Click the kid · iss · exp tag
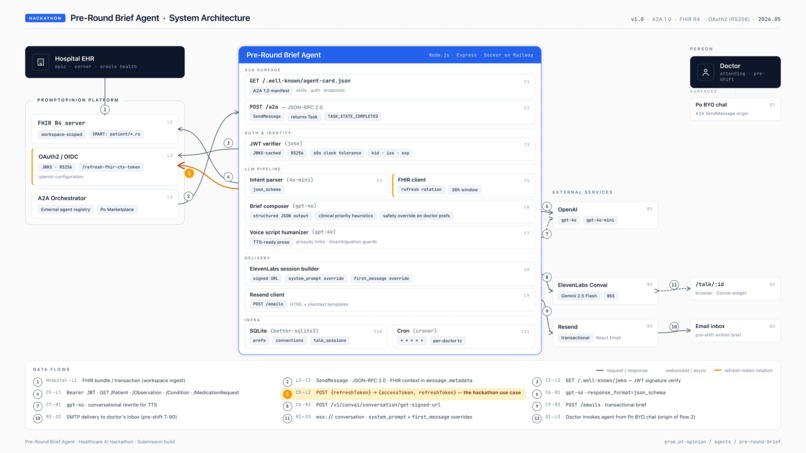This screenshot has width=806, height=453. [x=390, y=153]
